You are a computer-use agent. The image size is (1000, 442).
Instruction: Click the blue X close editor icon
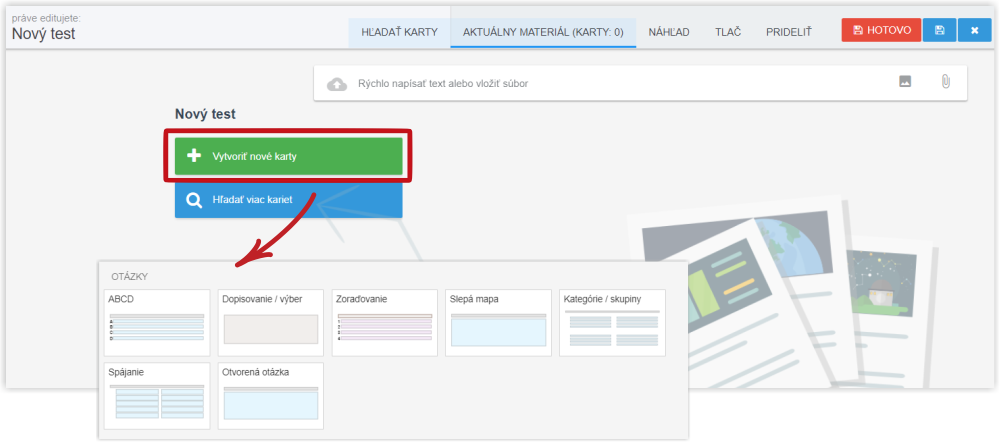(974, 31)
